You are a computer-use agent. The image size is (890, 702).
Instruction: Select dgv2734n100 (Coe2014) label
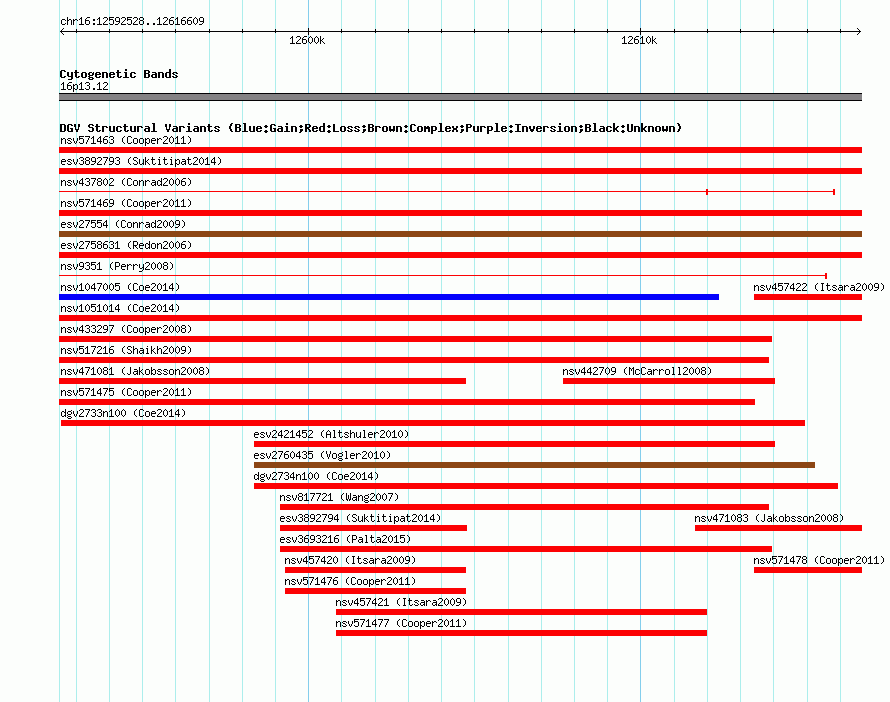pyautogui.click(x=316, y=476)
